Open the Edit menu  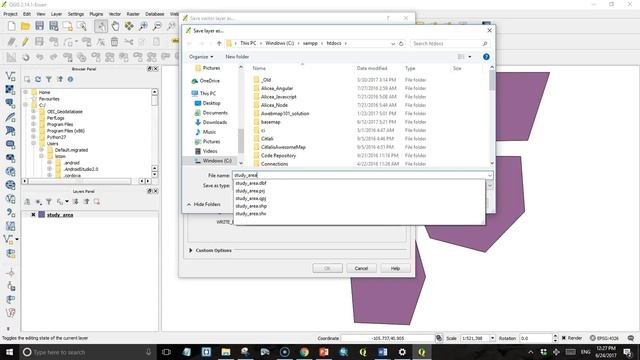point(27,14)
